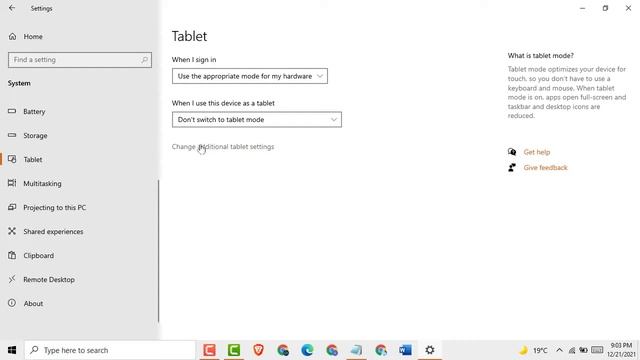Open the taskbar clock showing 9:03 PM
The width and height of the screenshot is (640, 360).
620,350
